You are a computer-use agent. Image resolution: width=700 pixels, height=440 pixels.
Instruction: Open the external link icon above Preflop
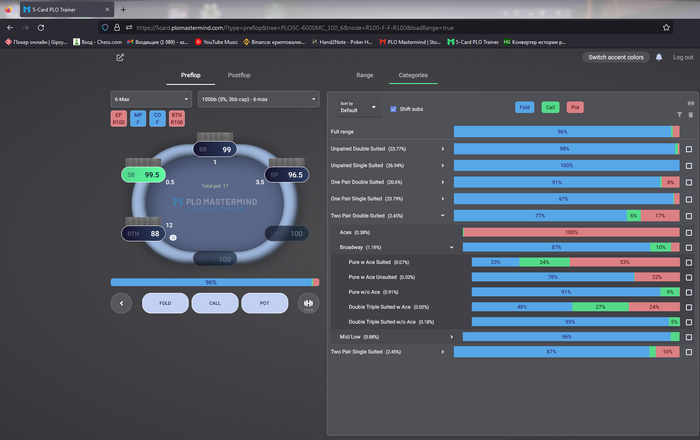(x=120, y=57)
